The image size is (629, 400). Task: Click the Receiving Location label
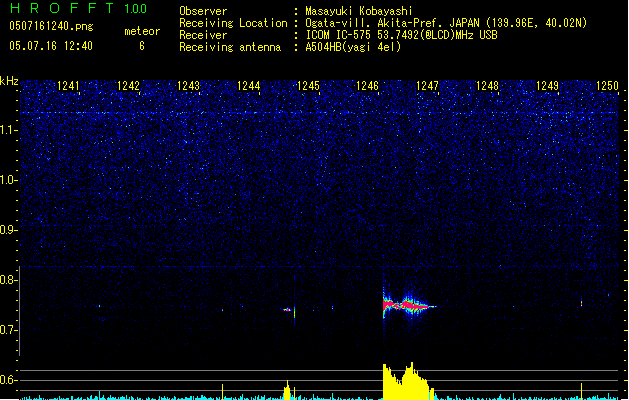(x=233, y=23)
